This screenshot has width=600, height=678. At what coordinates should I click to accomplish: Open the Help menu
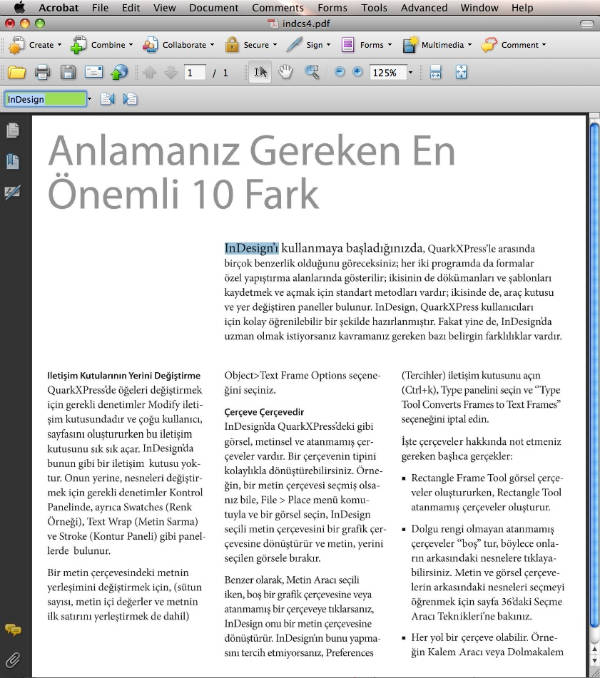pos(522,8)
